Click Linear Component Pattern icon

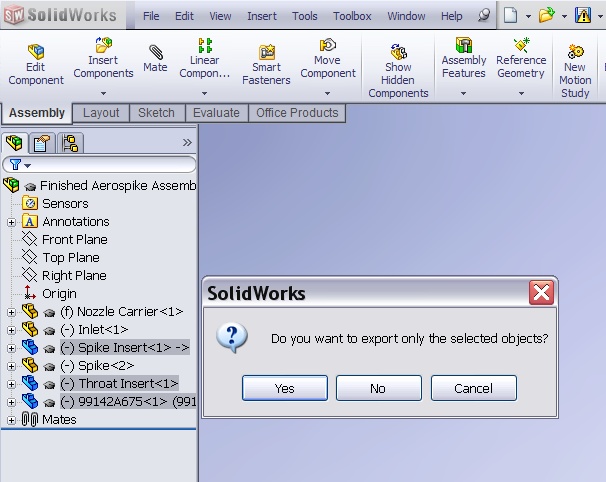pyautogui.click(x=205, y=45)
